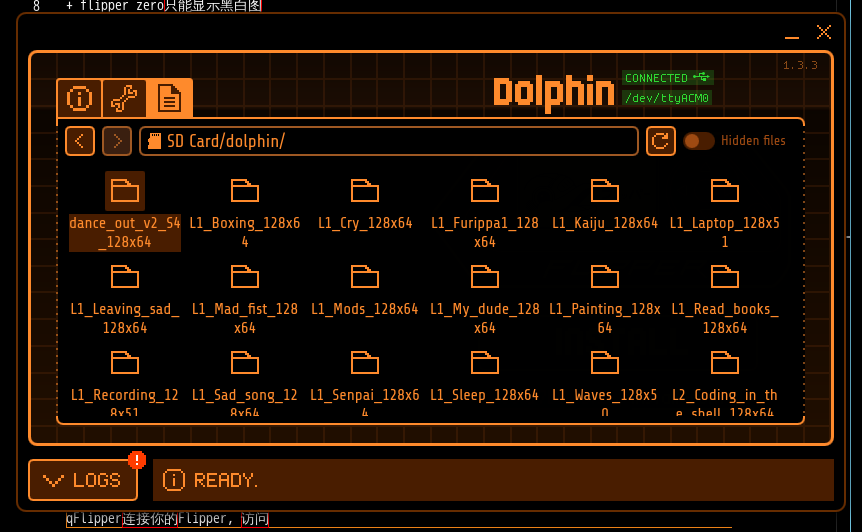Click the L1_Sleep_128x64 folder name text
The width and height of the screenshot is (862, 532).
(x=484, y=395)
